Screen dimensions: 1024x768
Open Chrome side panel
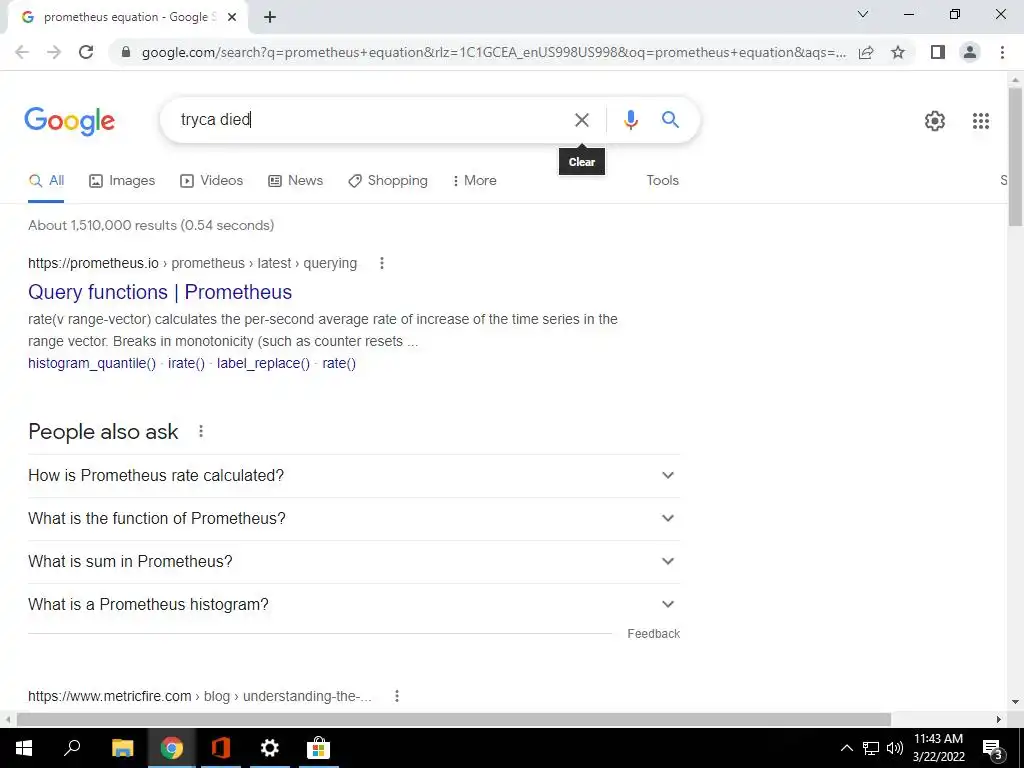(x=938, y=52)
